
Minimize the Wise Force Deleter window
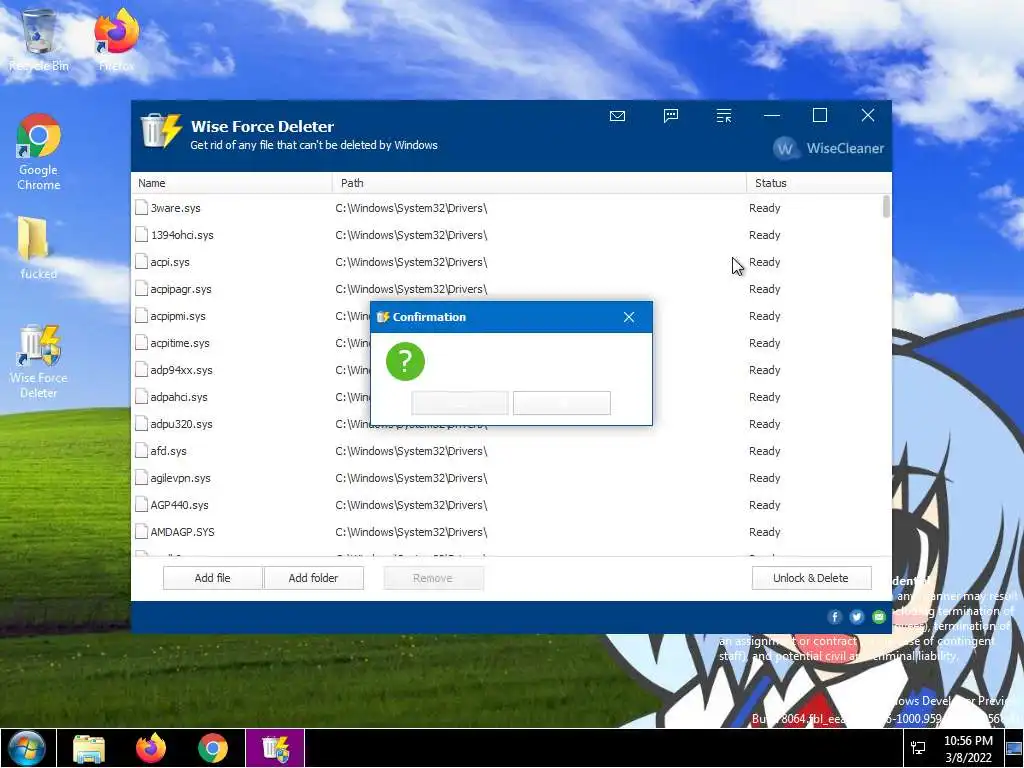[x=772, y=116]
